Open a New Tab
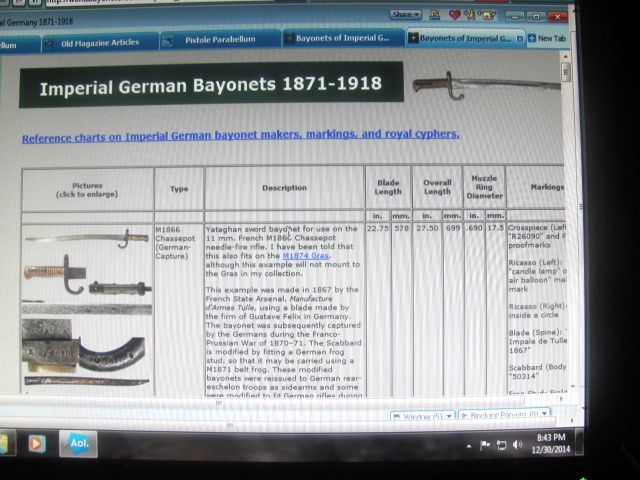 click(x=547, y=38)
